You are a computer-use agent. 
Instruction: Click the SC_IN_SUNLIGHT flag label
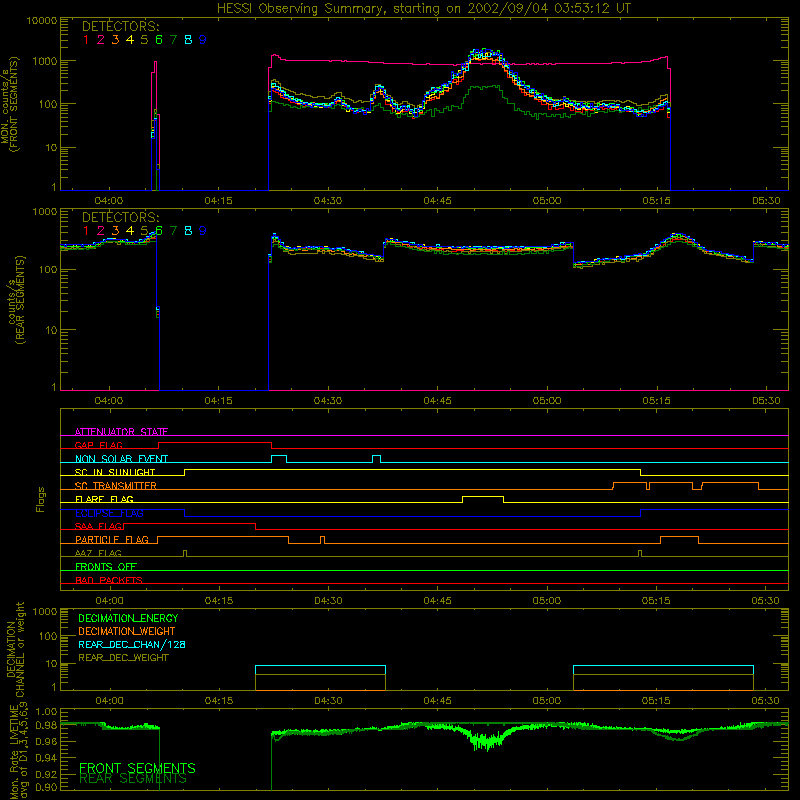(115, 472)
